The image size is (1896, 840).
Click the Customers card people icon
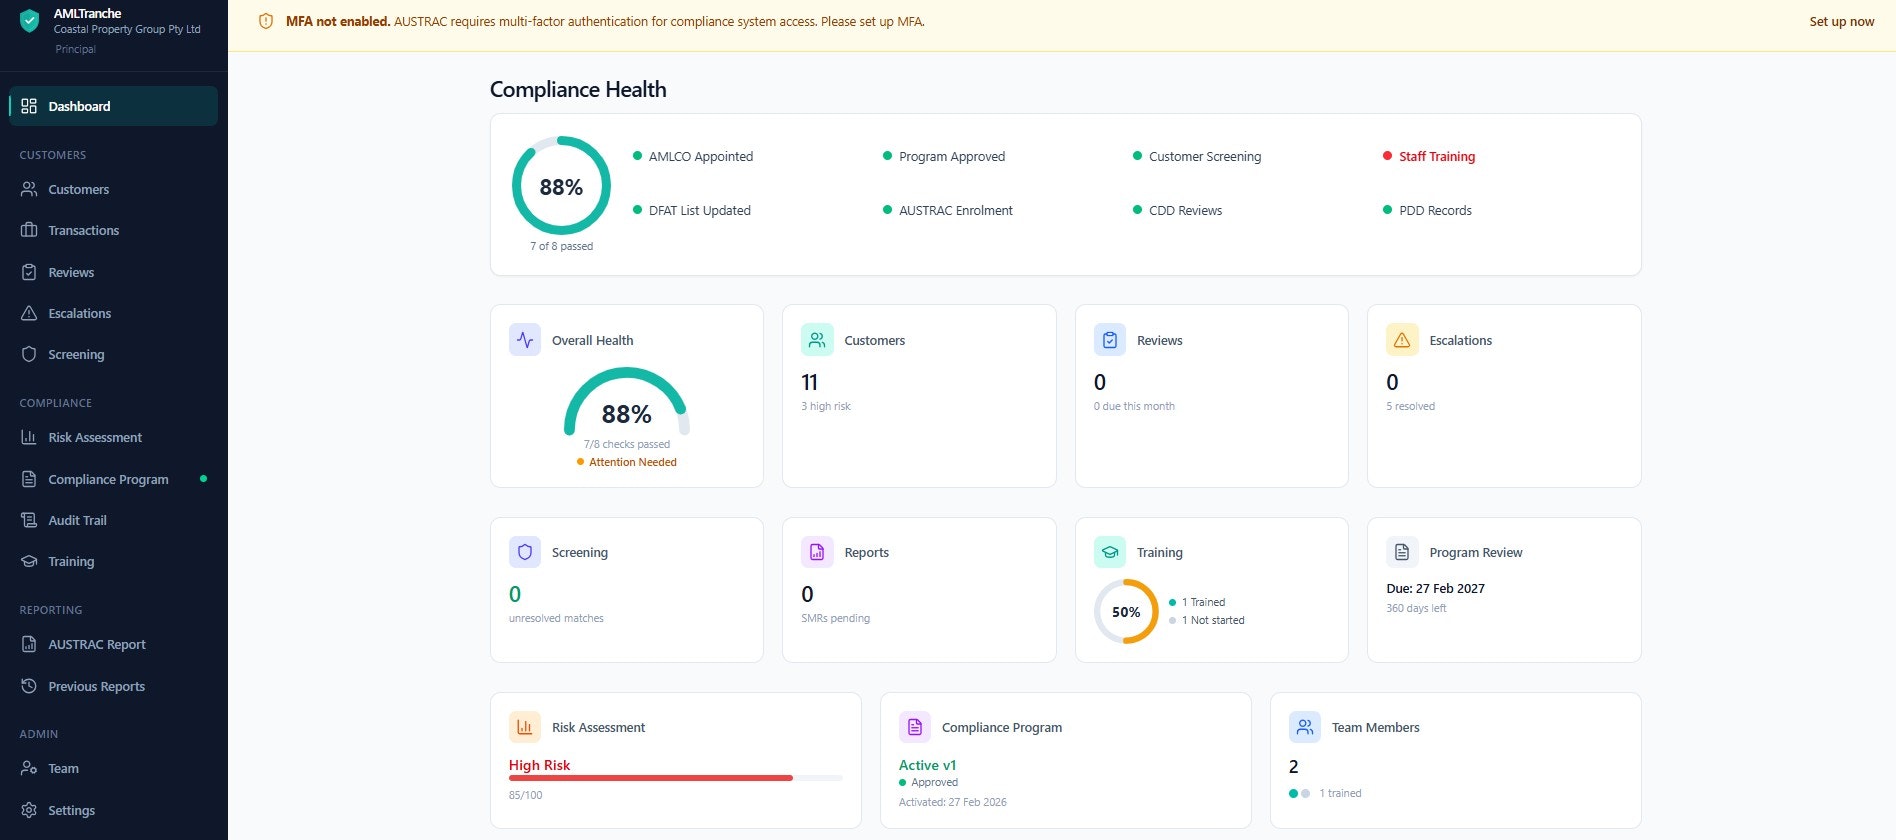(x=817, y=340)
